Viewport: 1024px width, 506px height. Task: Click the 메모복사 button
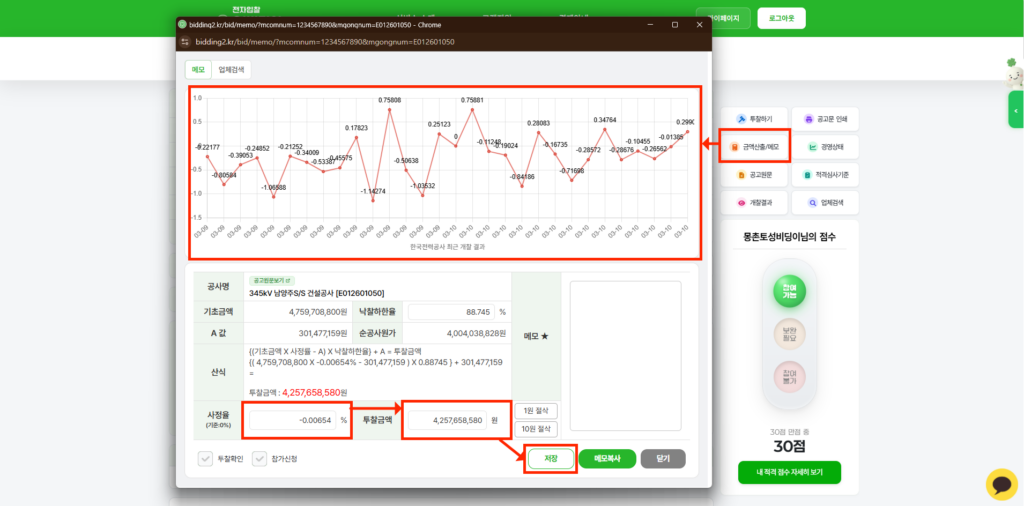click(607, 459)
